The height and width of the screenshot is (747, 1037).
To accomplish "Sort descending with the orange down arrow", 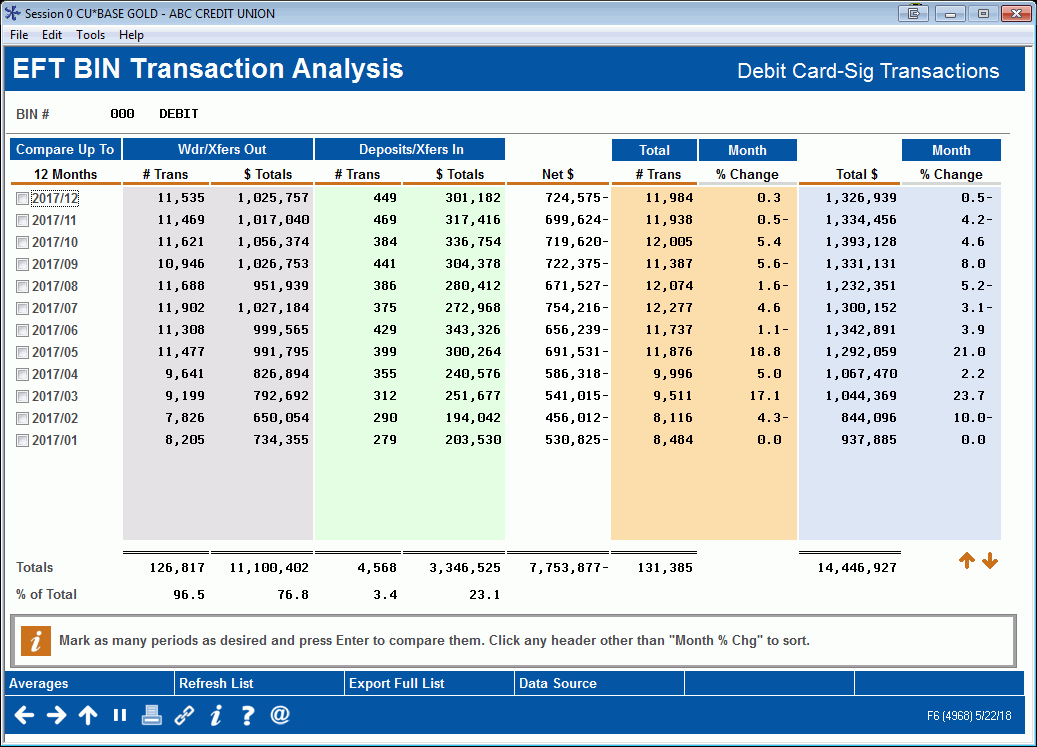I will pos(990,560).
